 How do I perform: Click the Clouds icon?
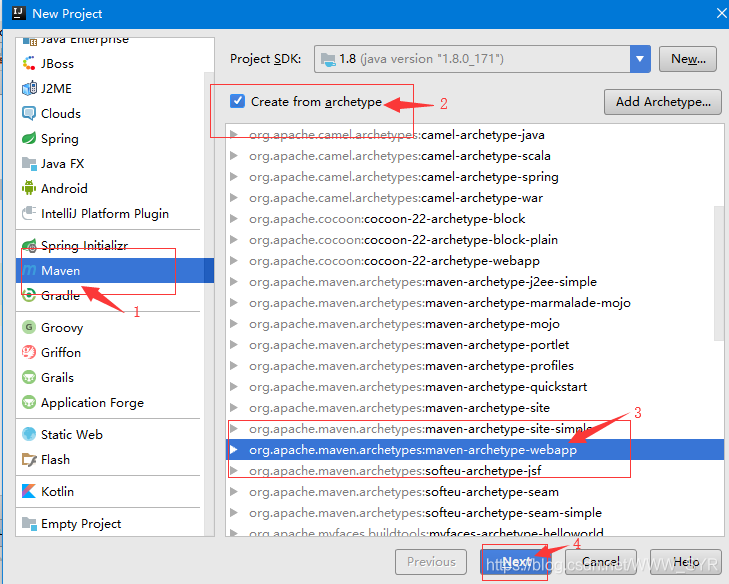pyautogui.click(x=29, y=113)
